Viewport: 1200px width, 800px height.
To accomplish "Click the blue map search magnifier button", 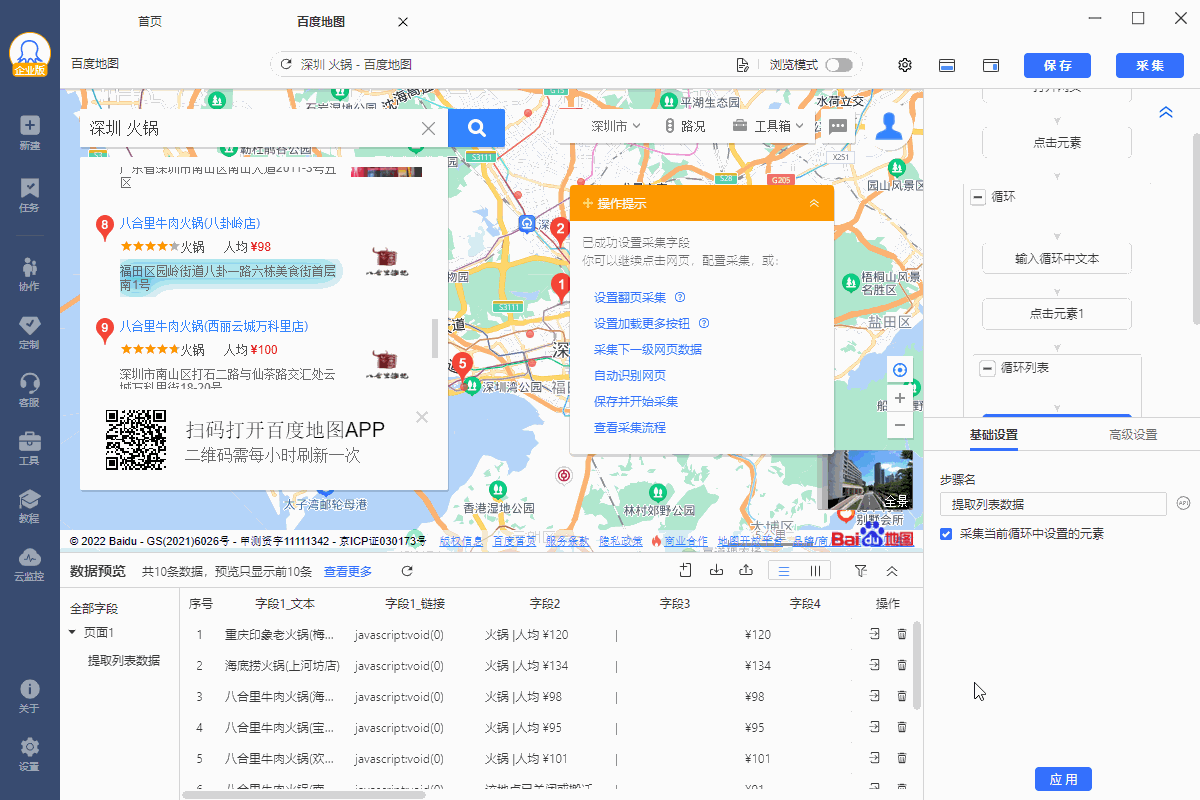I will [477, 128].
